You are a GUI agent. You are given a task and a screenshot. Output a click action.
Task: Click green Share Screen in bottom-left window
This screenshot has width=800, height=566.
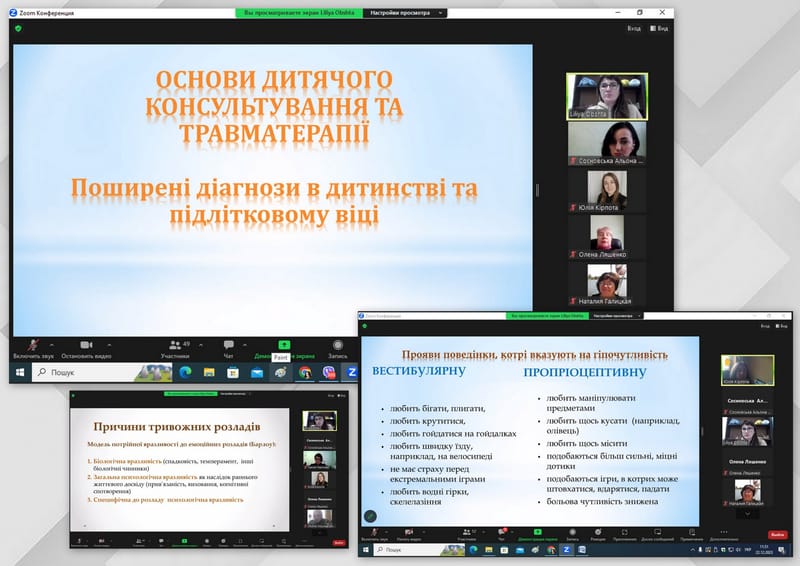point(184,540)
